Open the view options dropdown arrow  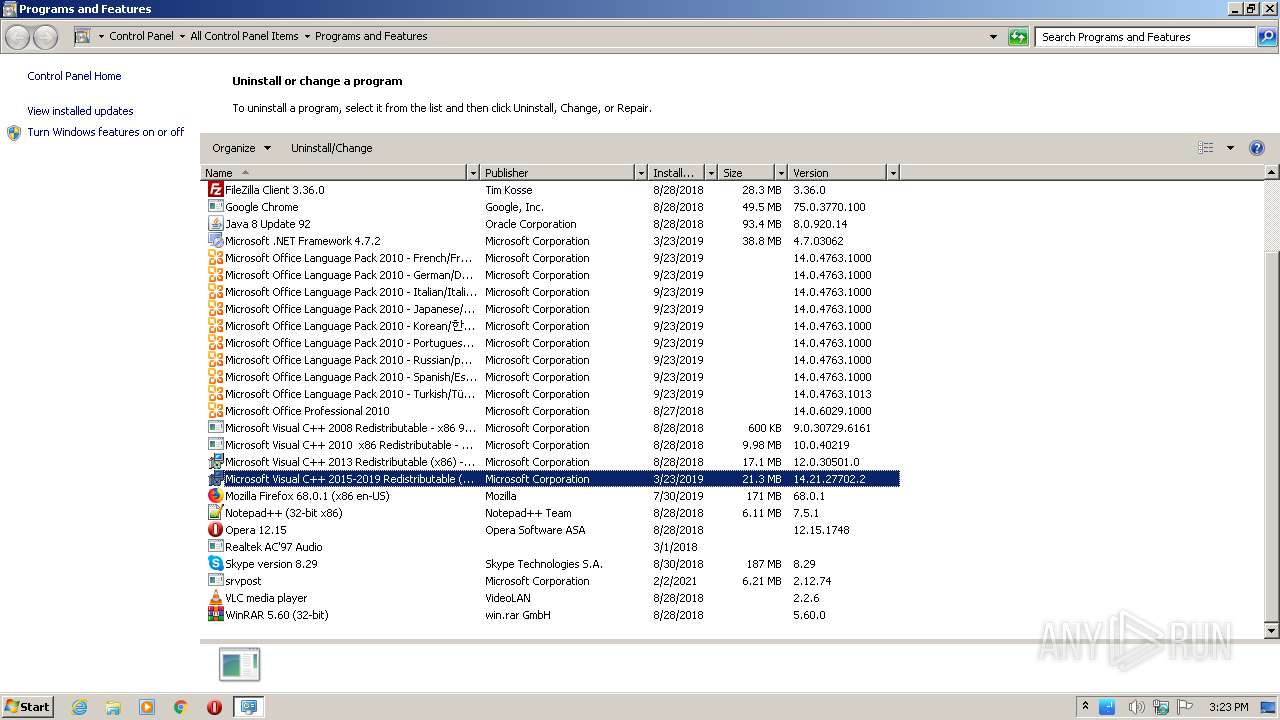tap(1230, 148)
